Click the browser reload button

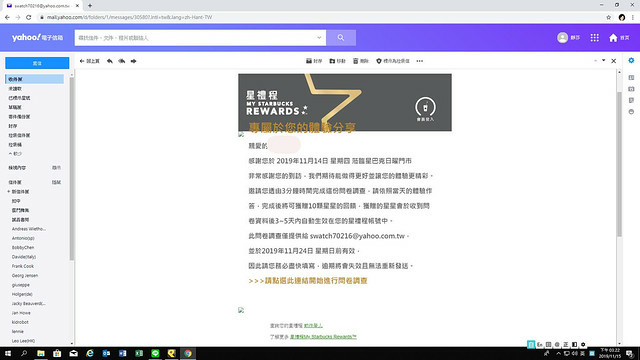pos(29,17)
